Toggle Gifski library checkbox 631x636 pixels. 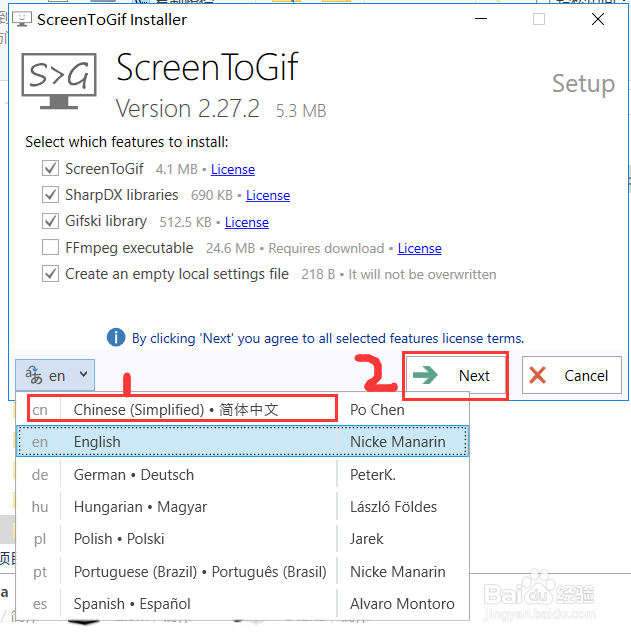(x=50, y=221)
